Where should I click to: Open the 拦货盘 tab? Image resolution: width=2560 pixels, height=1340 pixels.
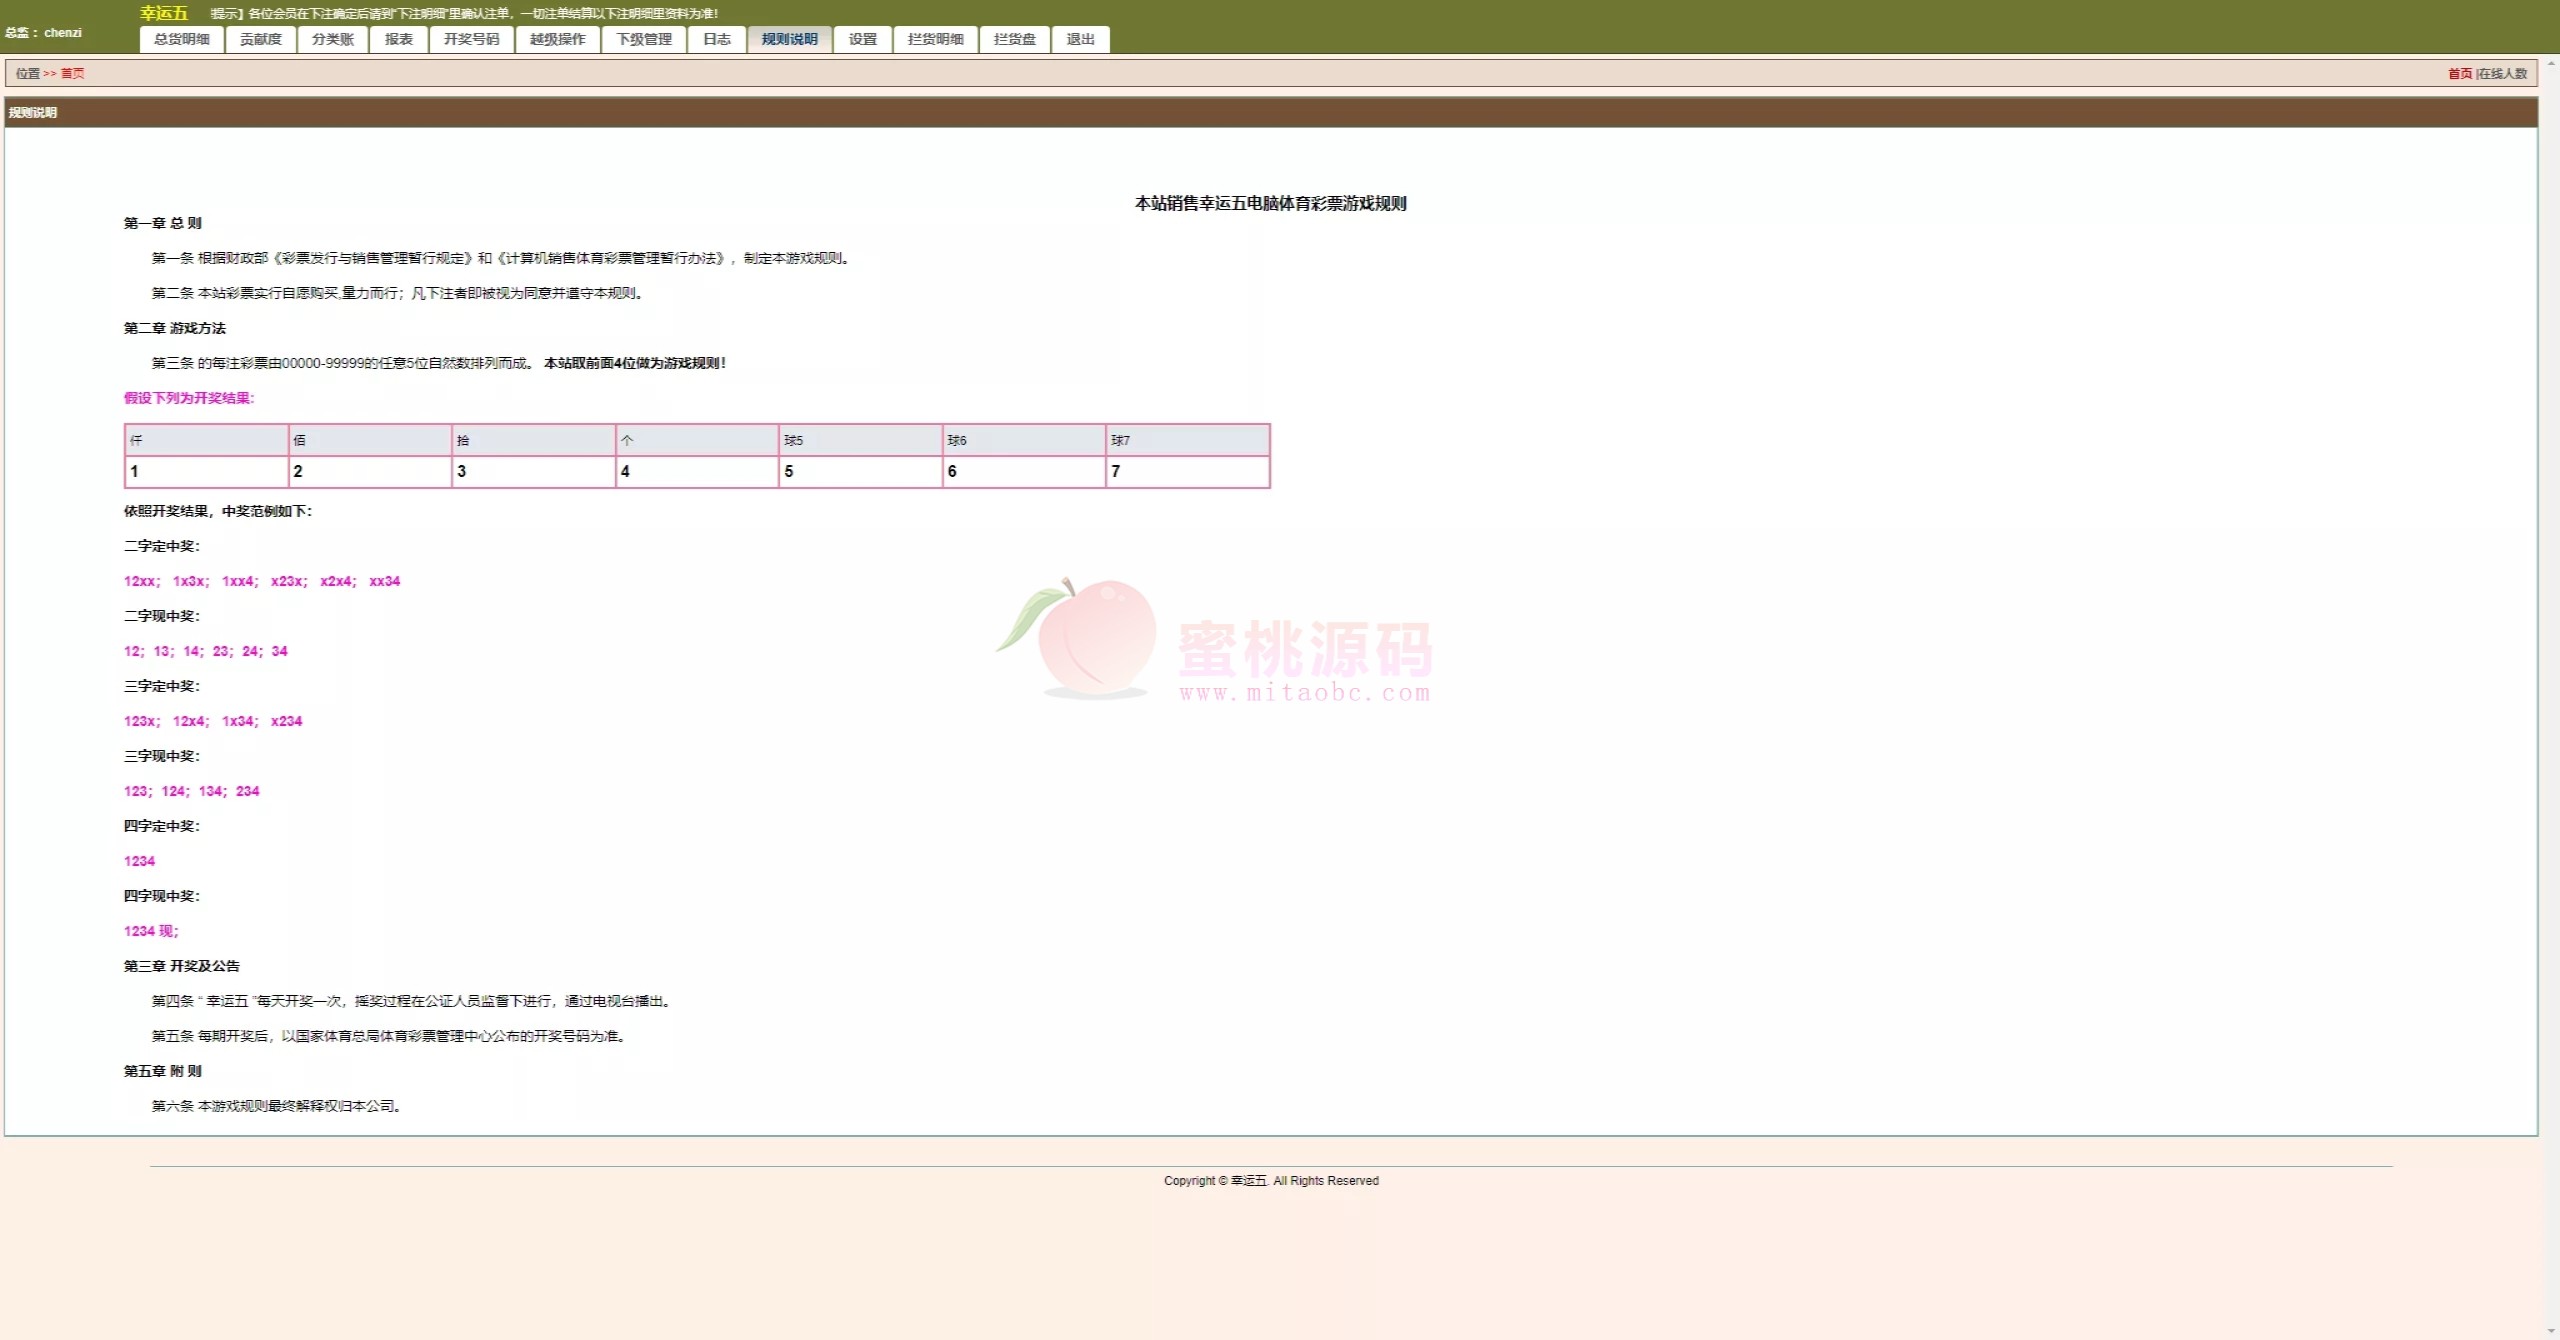[x=1015, y=39]
